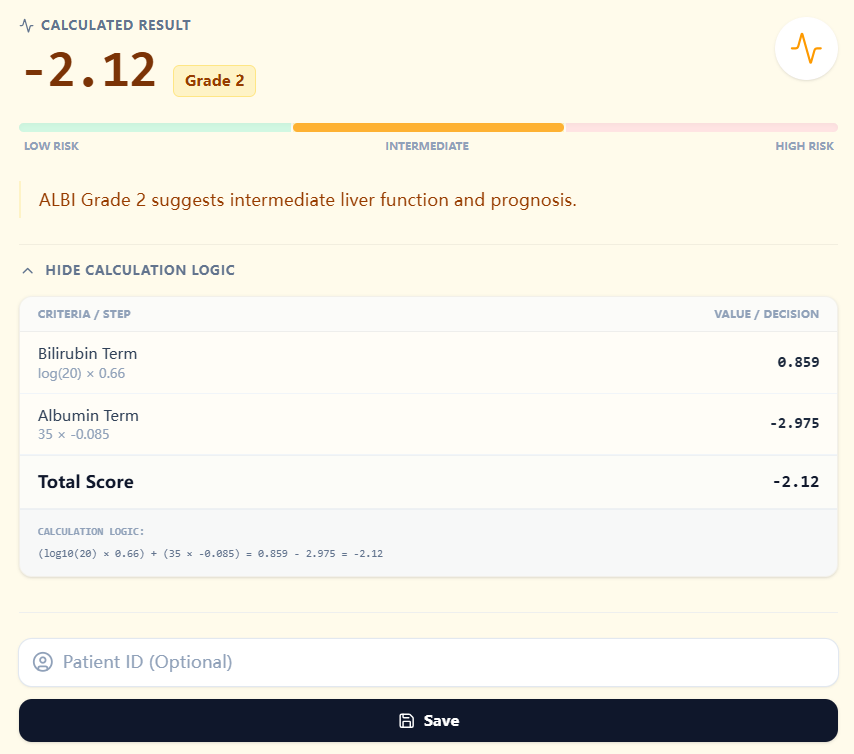
Task: Click the 0.859 bilirubin value
Action: [798, 362]
